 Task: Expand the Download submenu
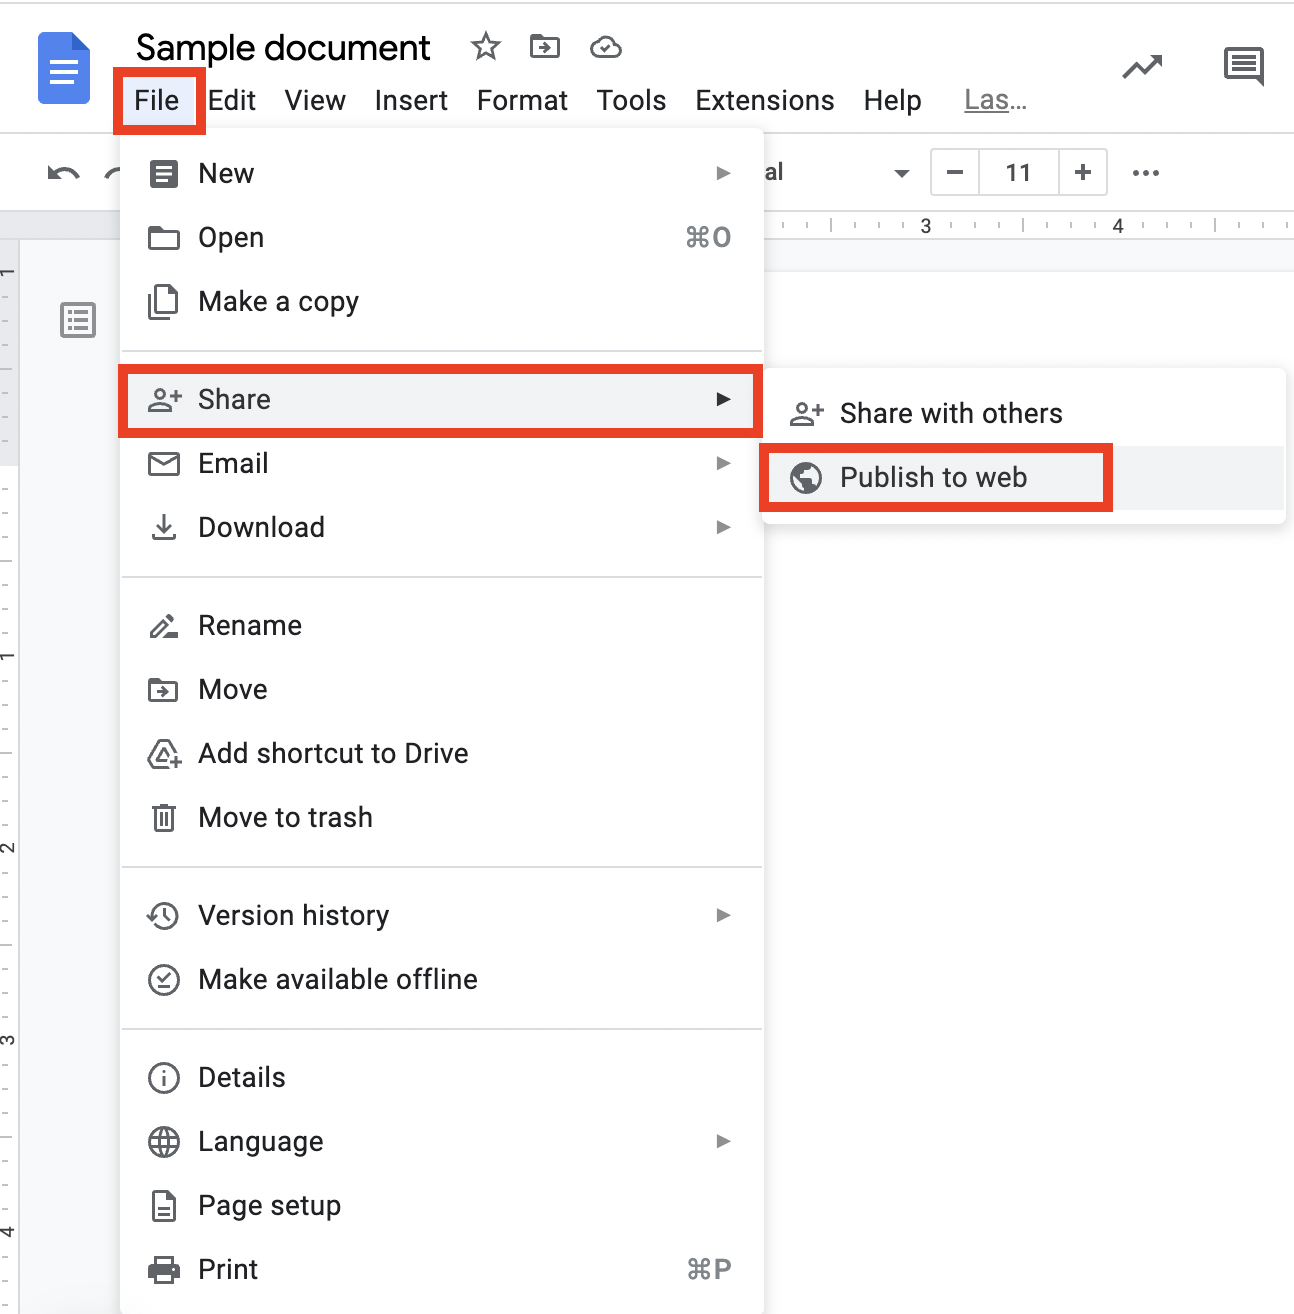click(441, 527)
